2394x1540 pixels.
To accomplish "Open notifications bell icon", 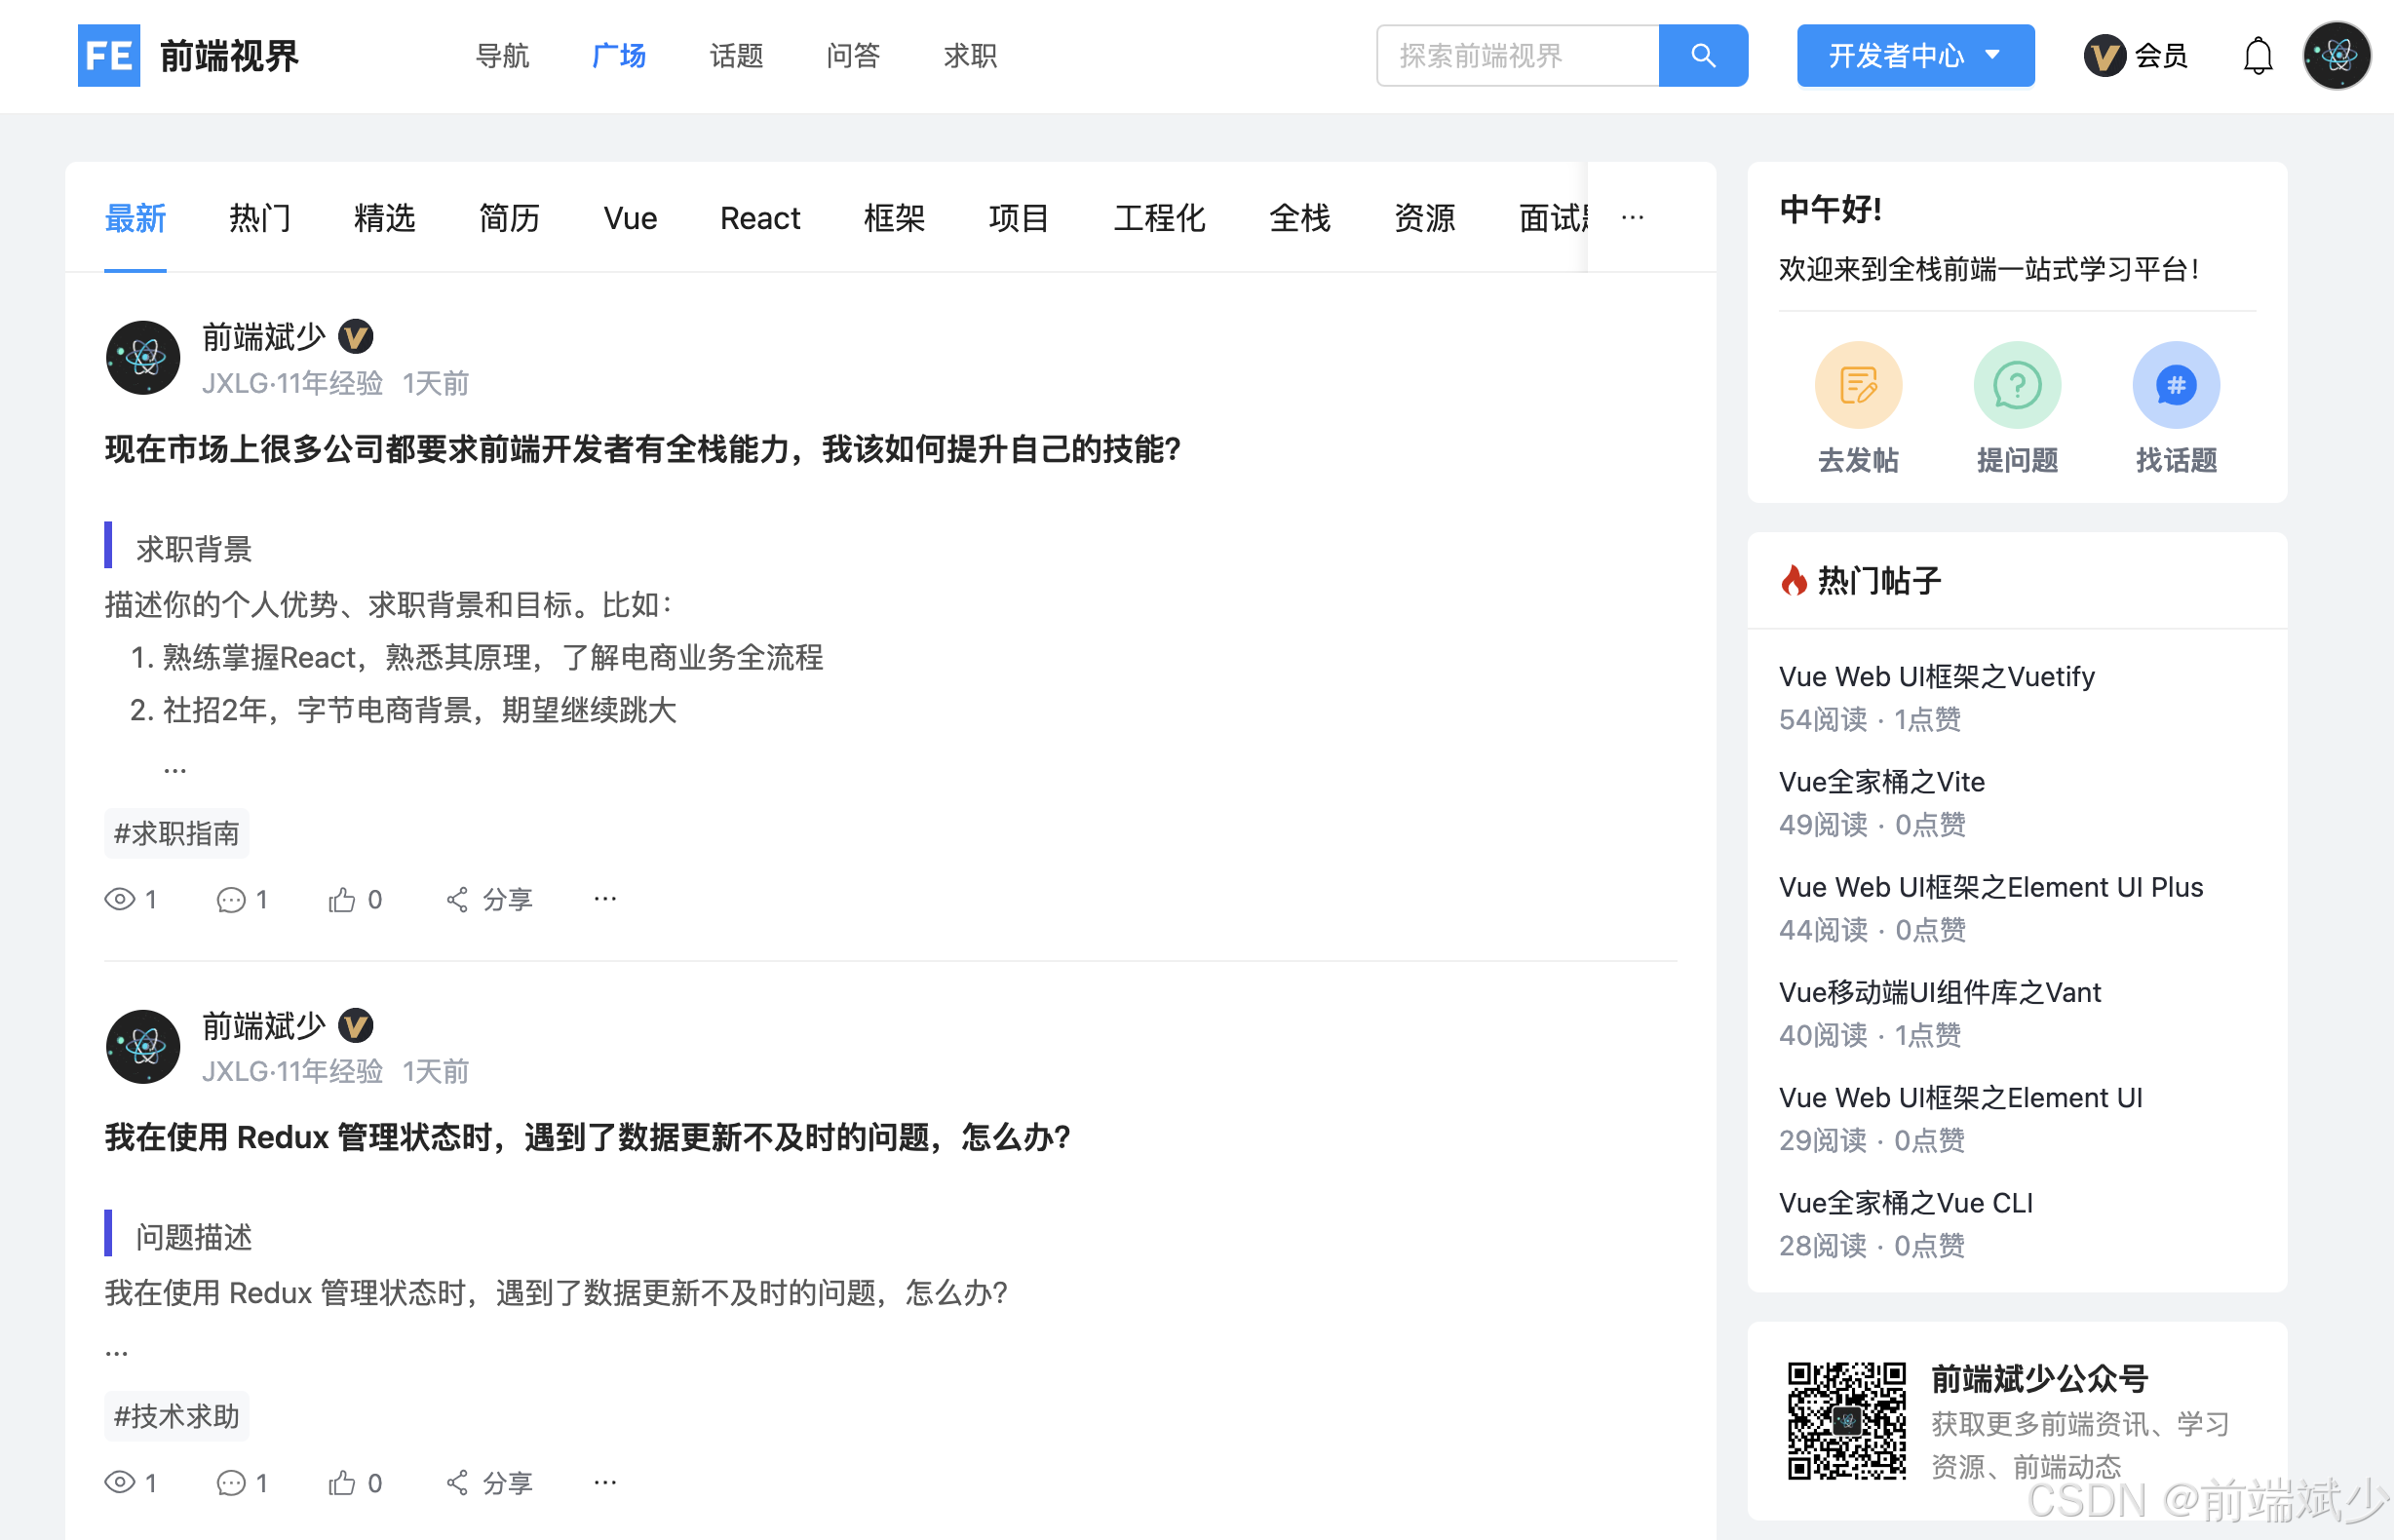I will point(2257,56).
